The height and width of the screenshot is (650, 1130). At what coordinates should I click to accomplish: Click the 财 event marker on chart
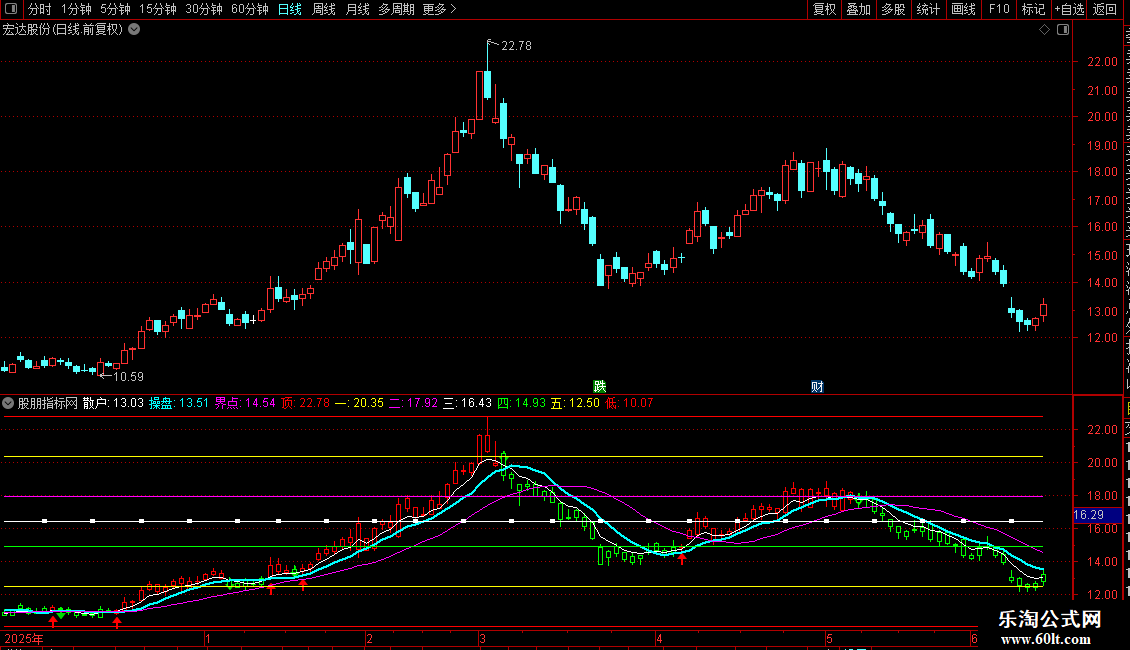point(817,387)
